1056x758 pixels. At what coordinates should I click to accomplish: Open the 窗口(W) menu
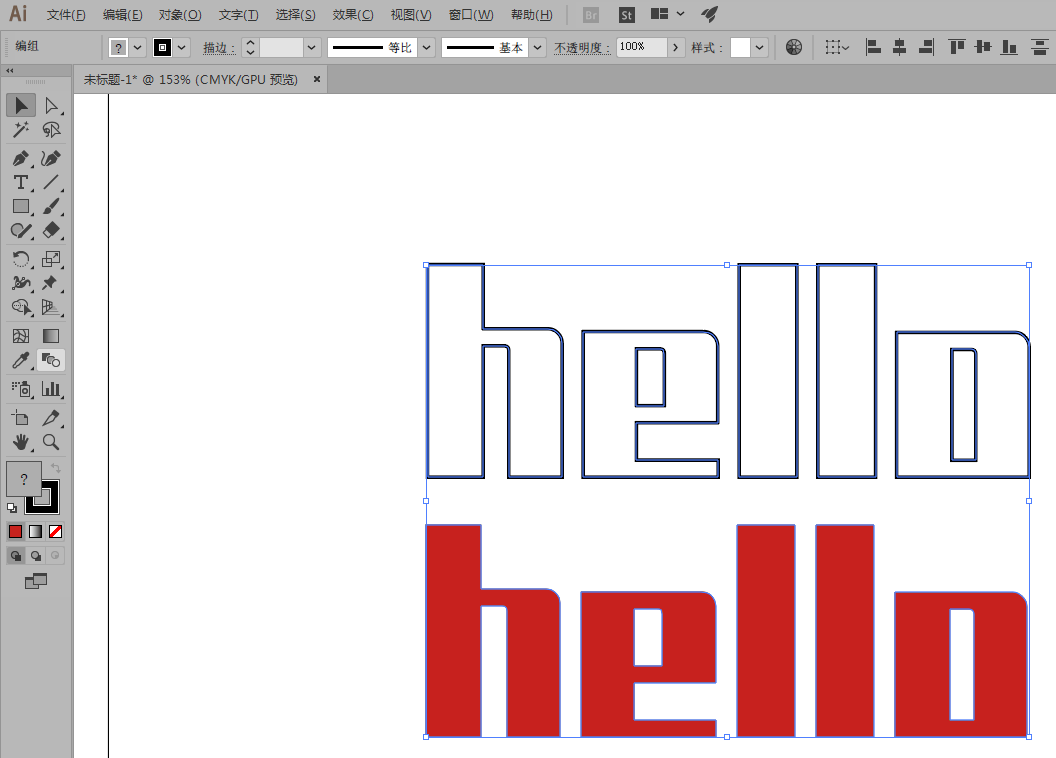tap(471, 15)
